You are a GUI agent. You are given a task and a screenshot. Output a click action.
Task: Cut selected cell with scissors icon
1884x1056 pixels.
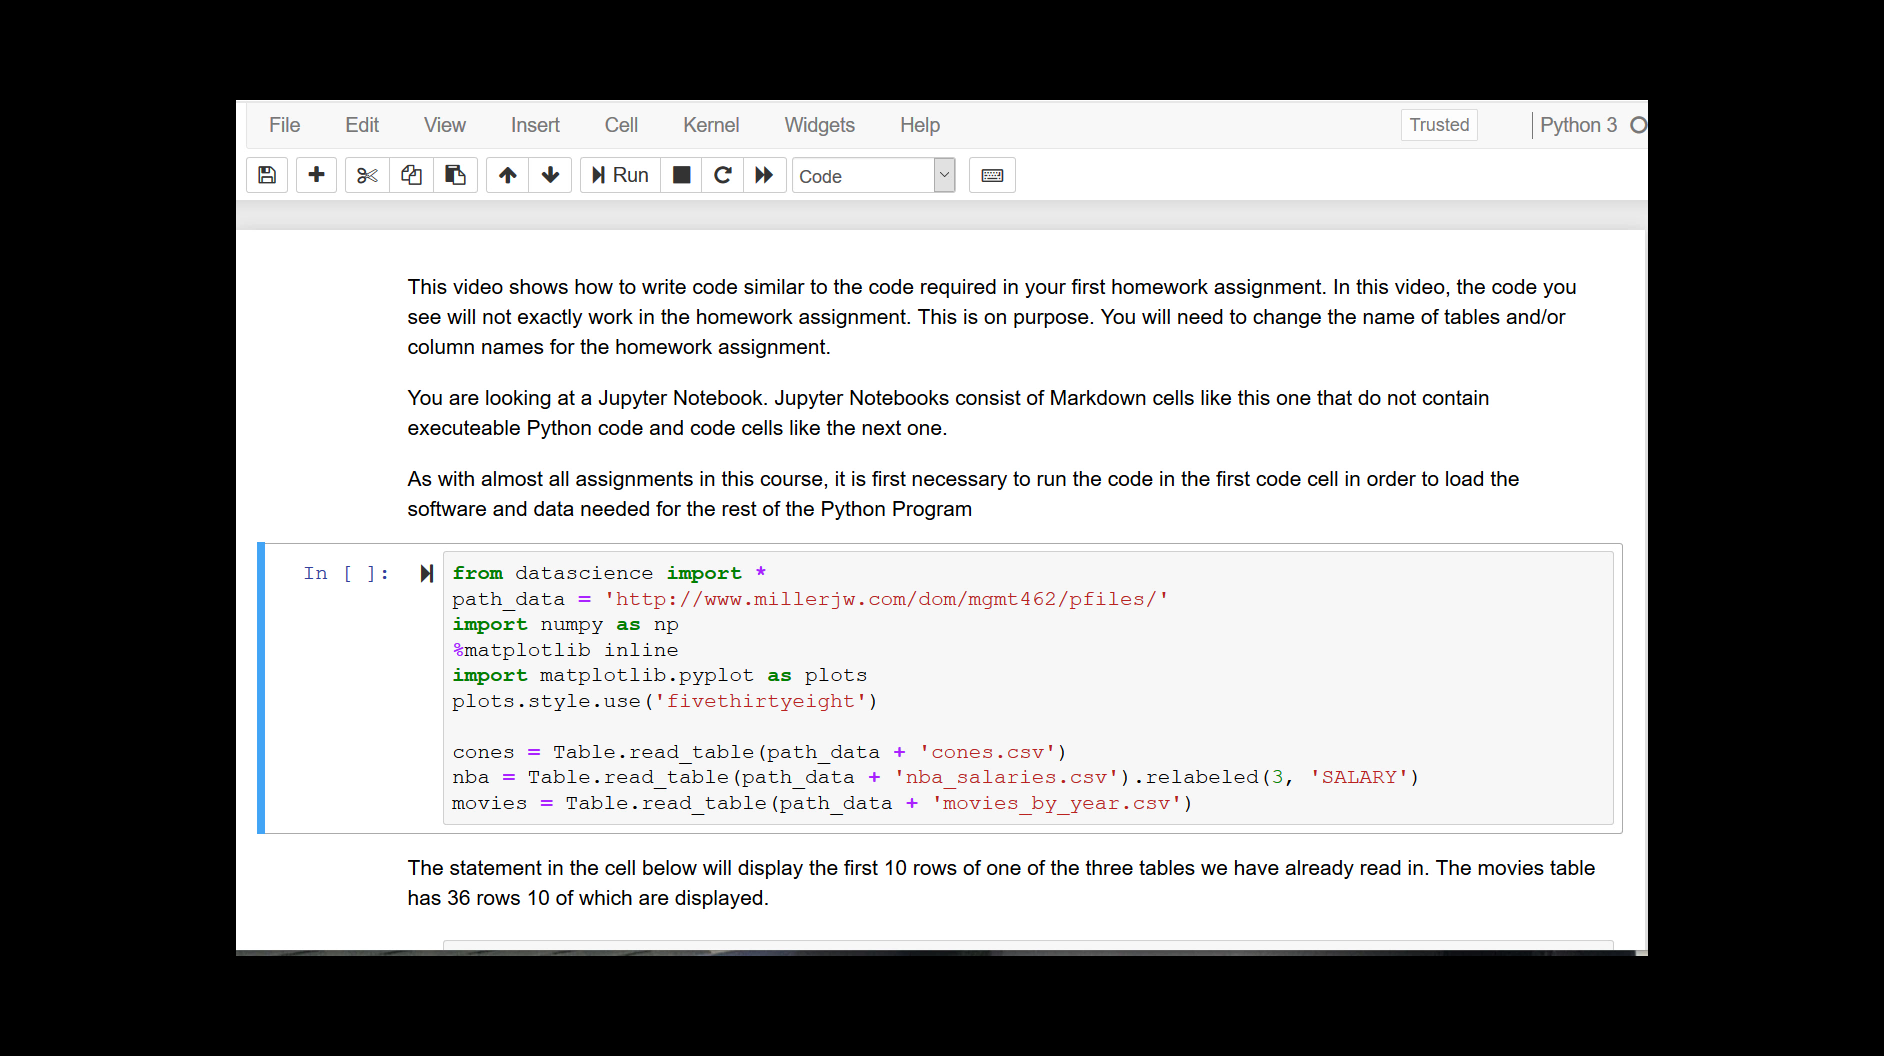[367, 175]
